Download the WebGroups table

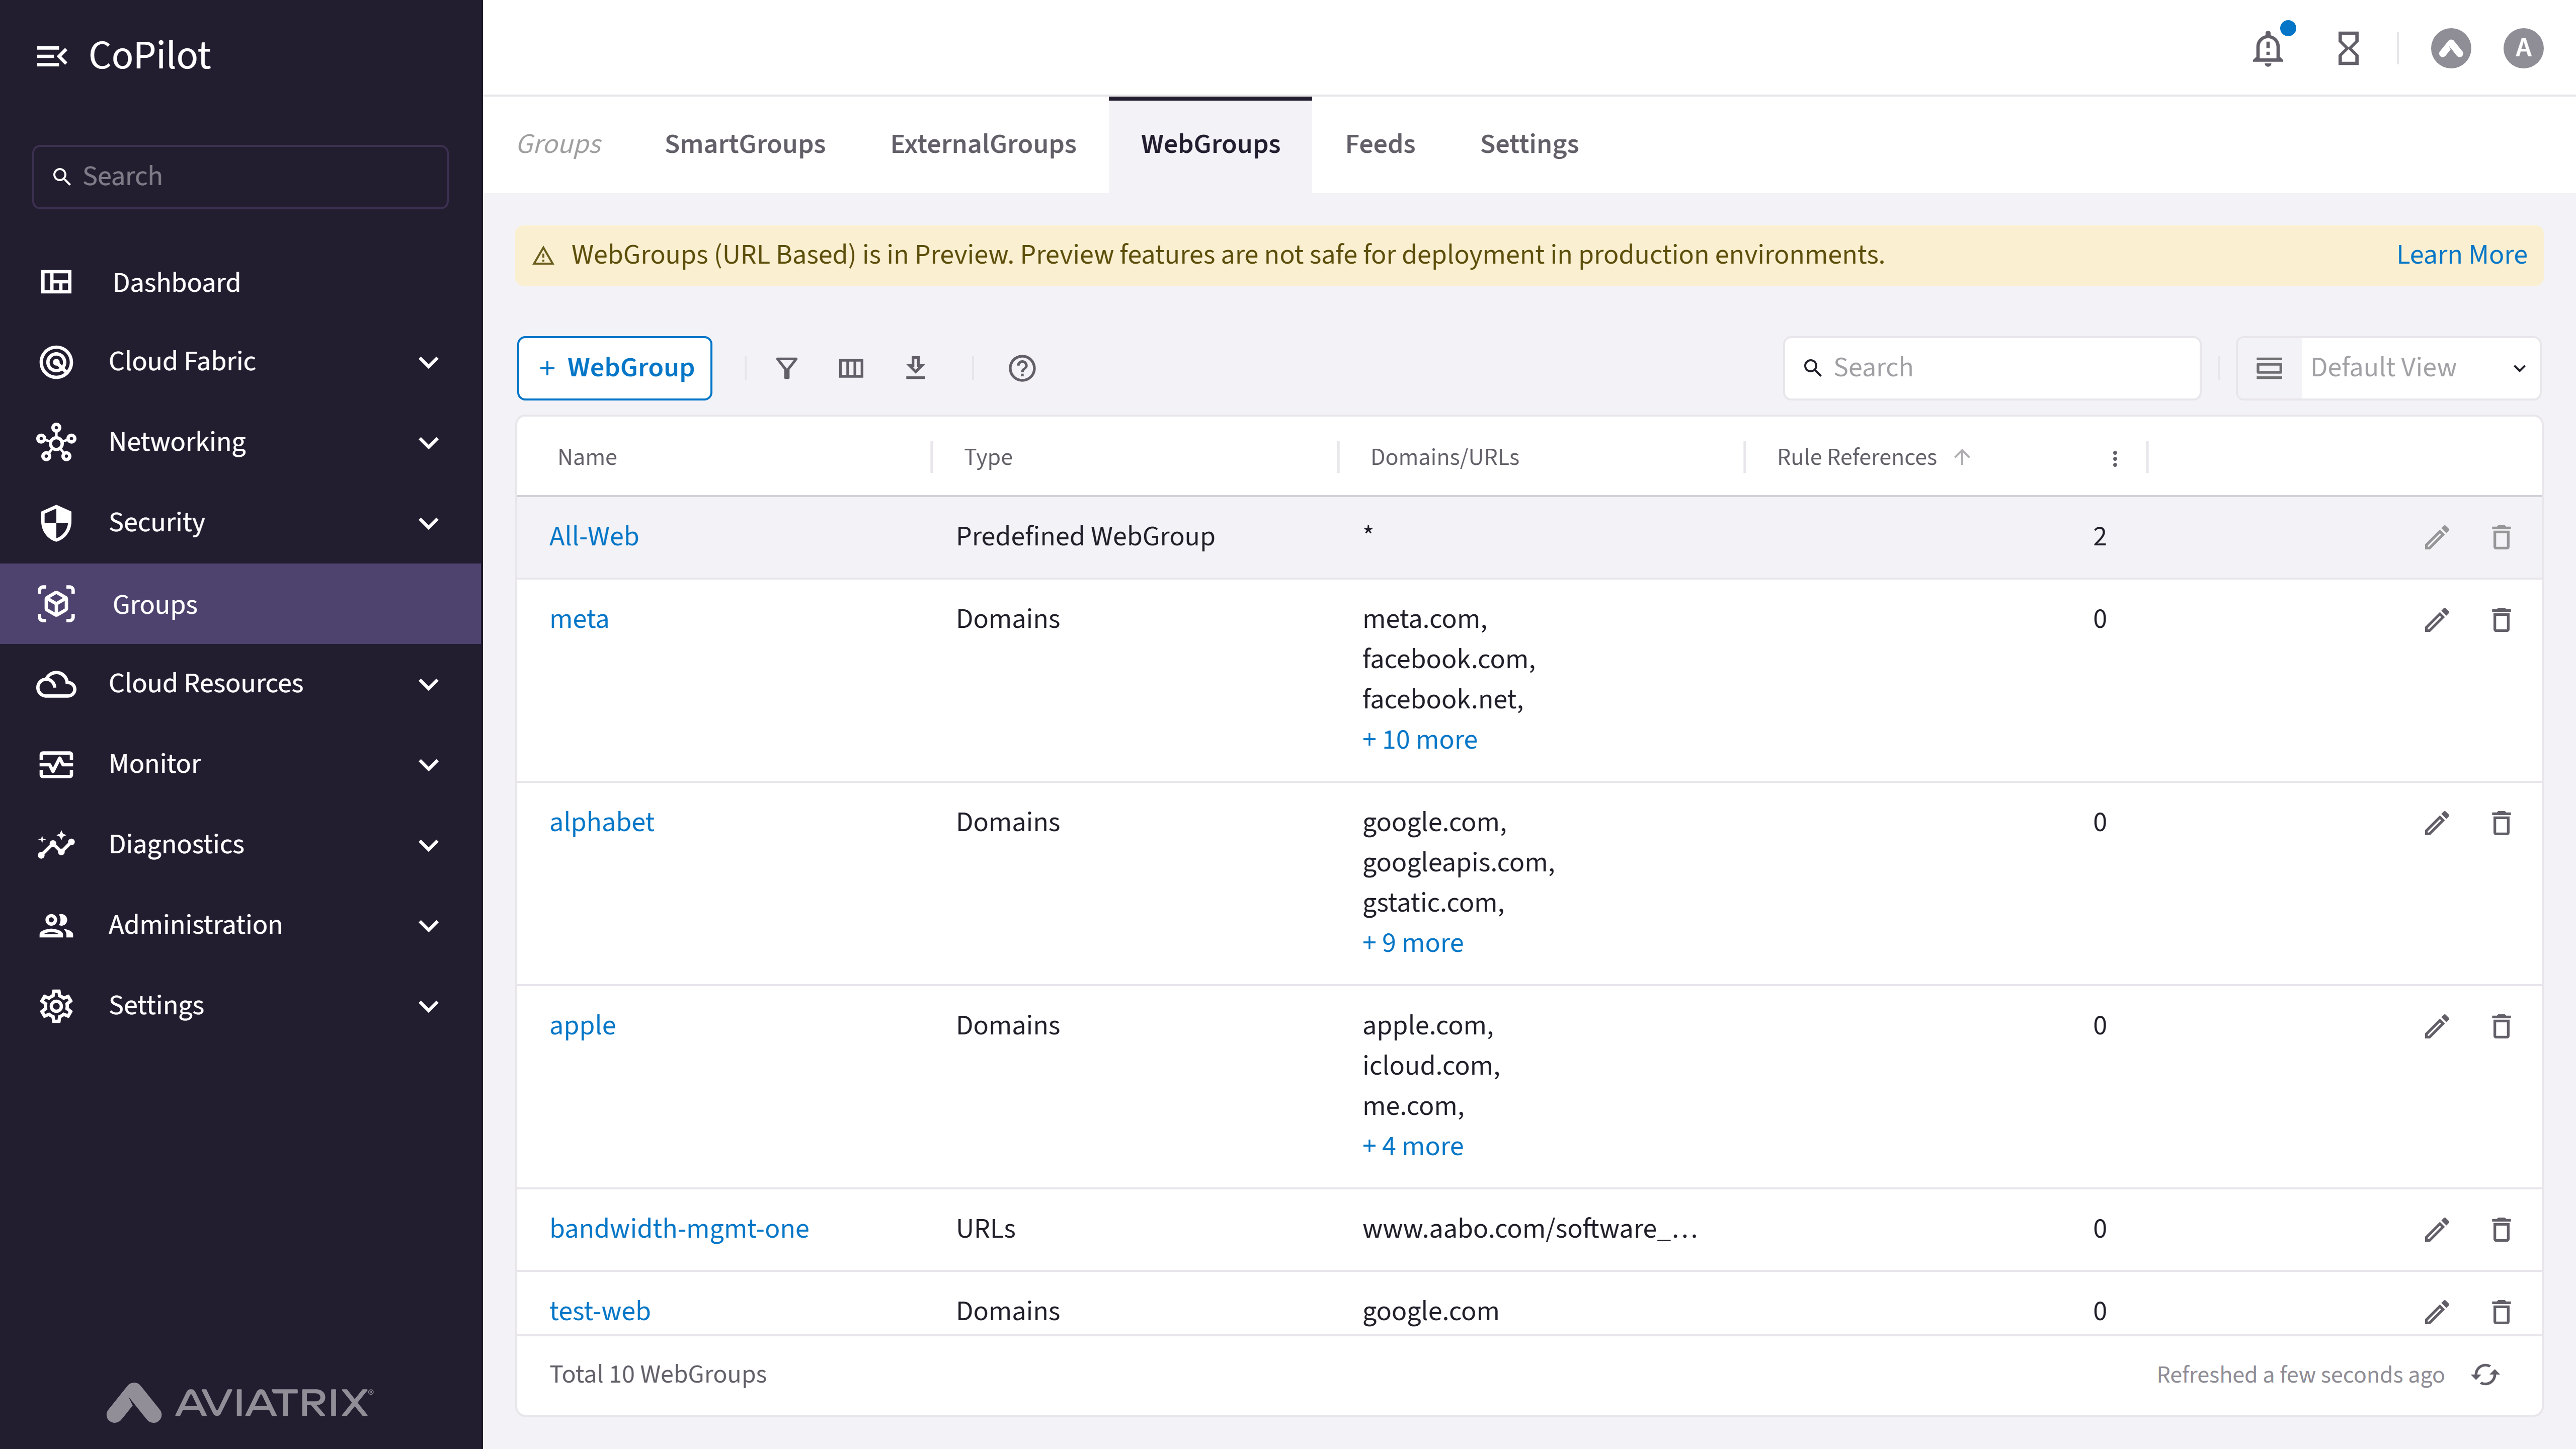[915, 368]
